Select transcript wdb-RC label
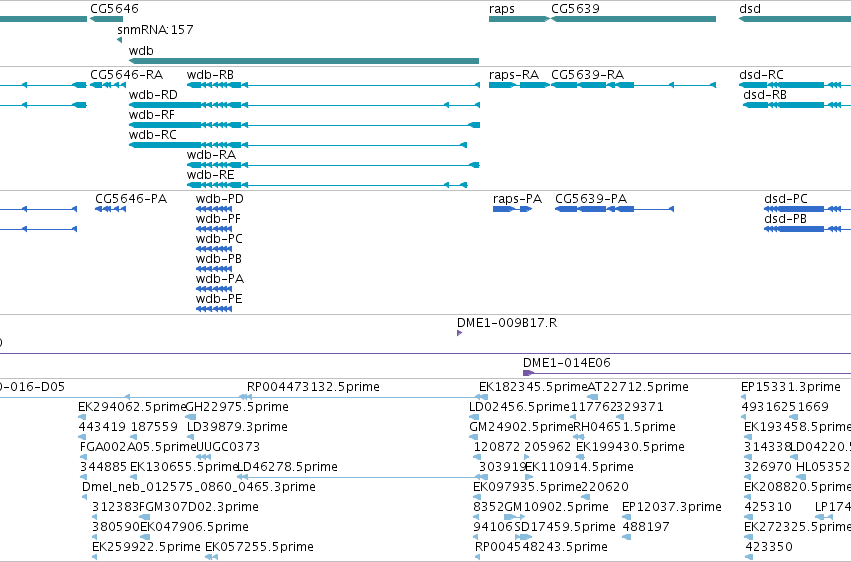 (x=153, y=135)
